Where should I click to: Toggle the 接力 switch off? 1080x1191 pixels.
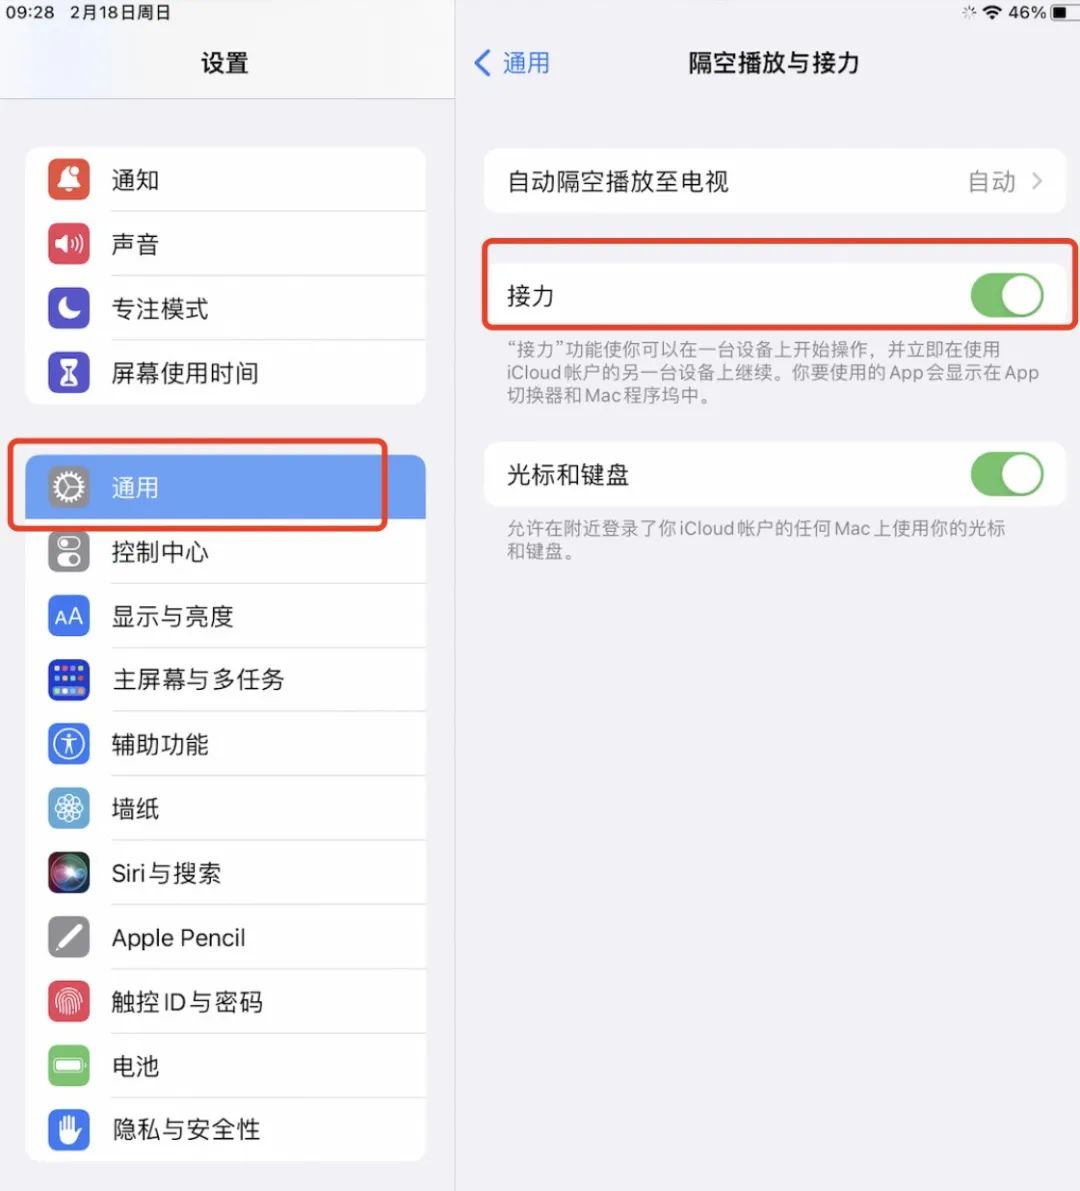pos(1007,295)
